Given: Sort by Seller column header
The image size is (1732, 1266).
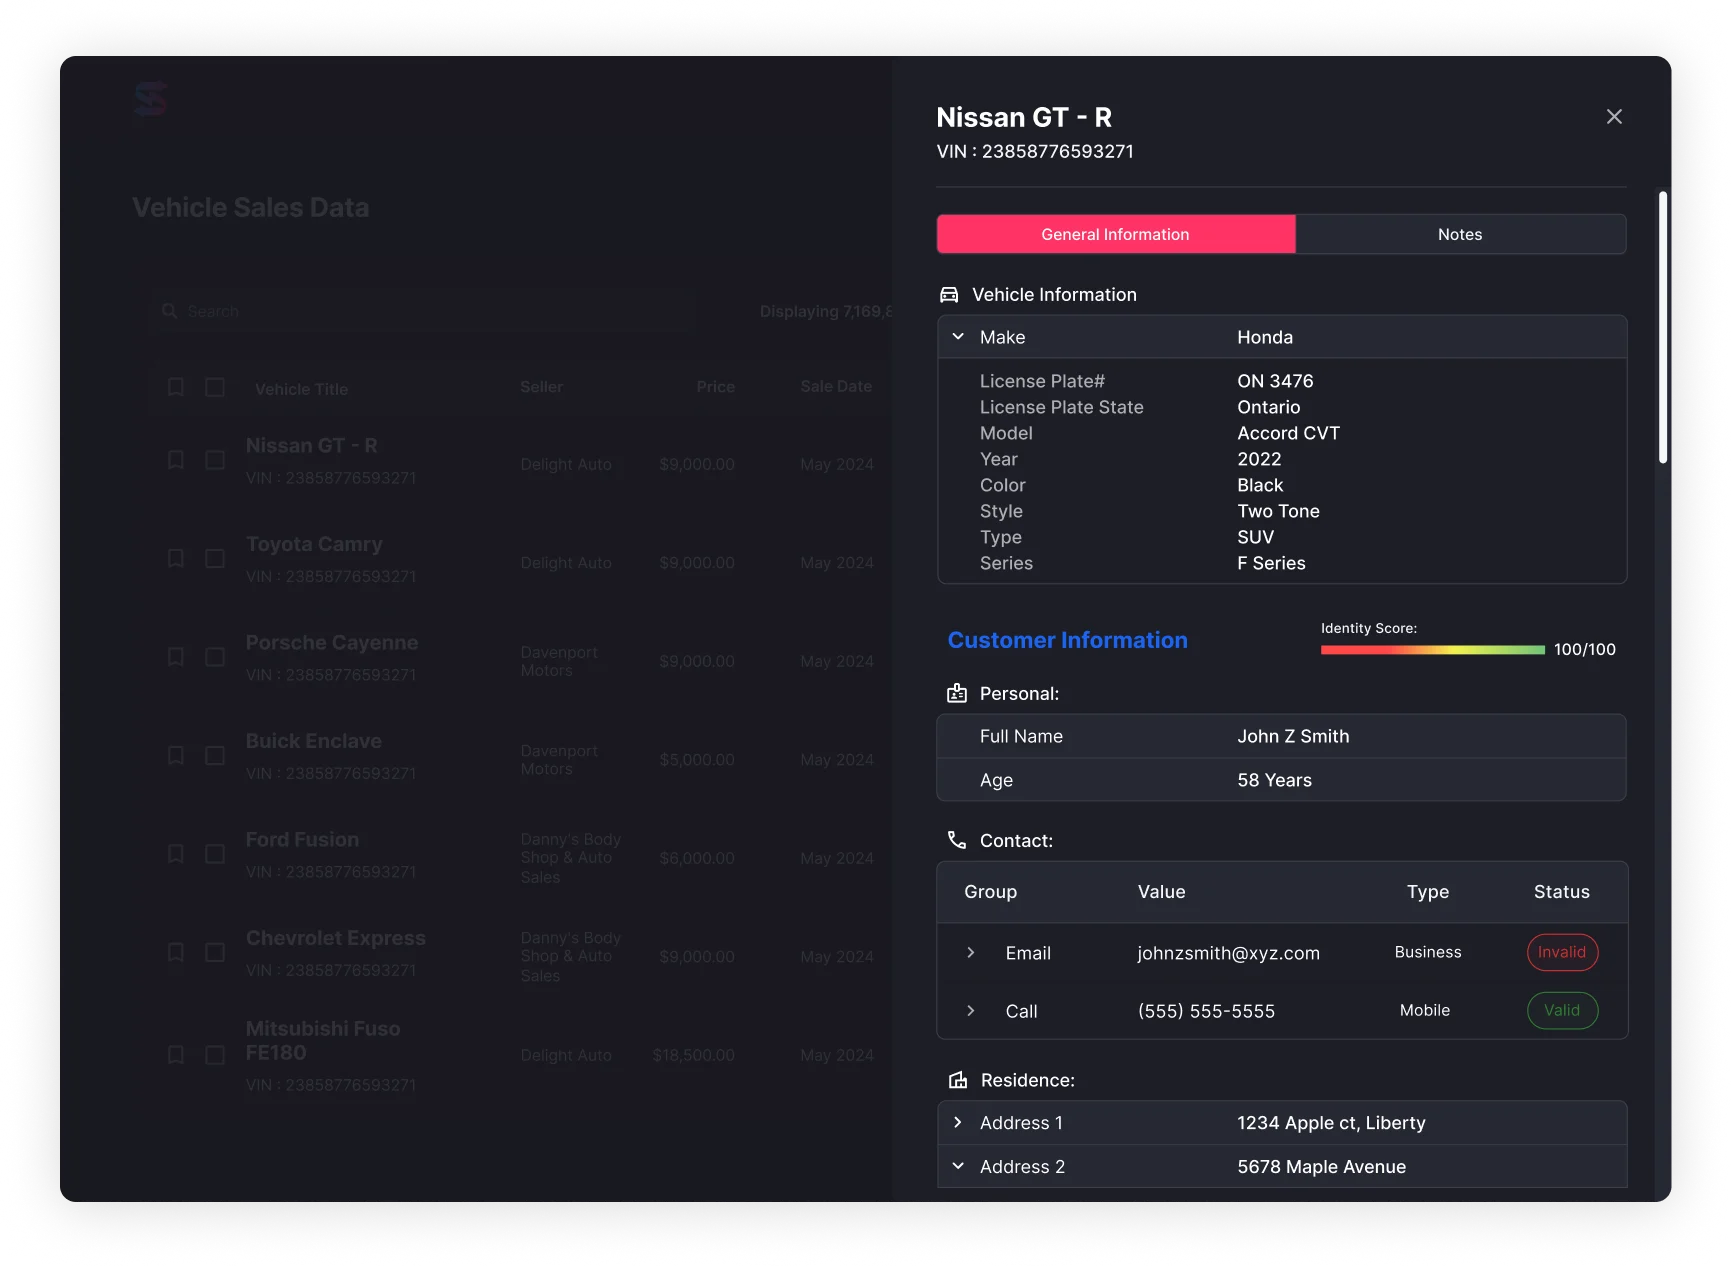Looking at the screenshot, I should [541, 387].
